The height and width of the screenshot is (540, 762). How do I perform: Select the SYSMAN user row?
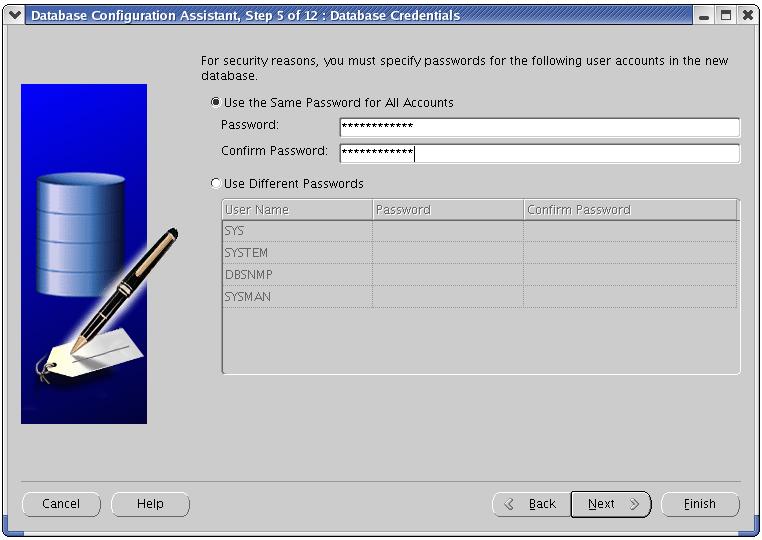click(x=296, y=297)
